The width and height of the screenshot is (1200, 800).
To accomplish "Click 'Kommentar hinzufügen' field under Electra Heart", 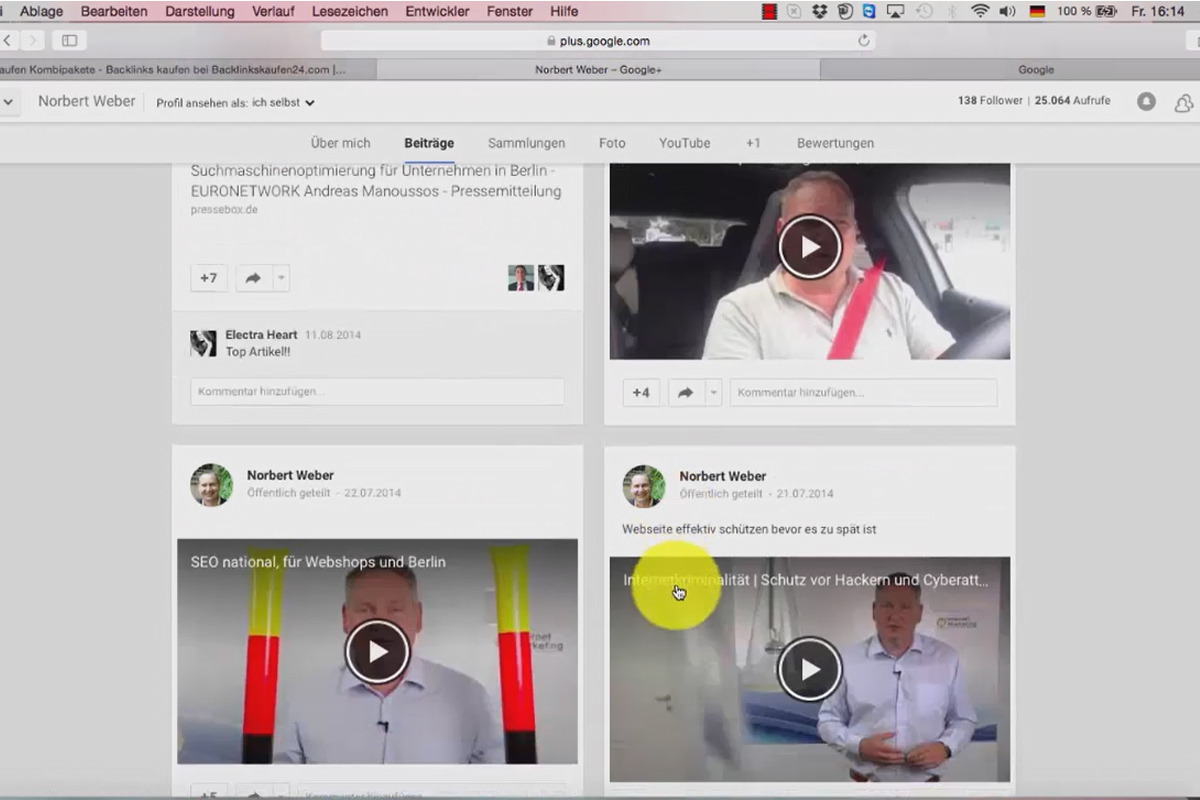I will pyautogui.click(x=377, y=391).
